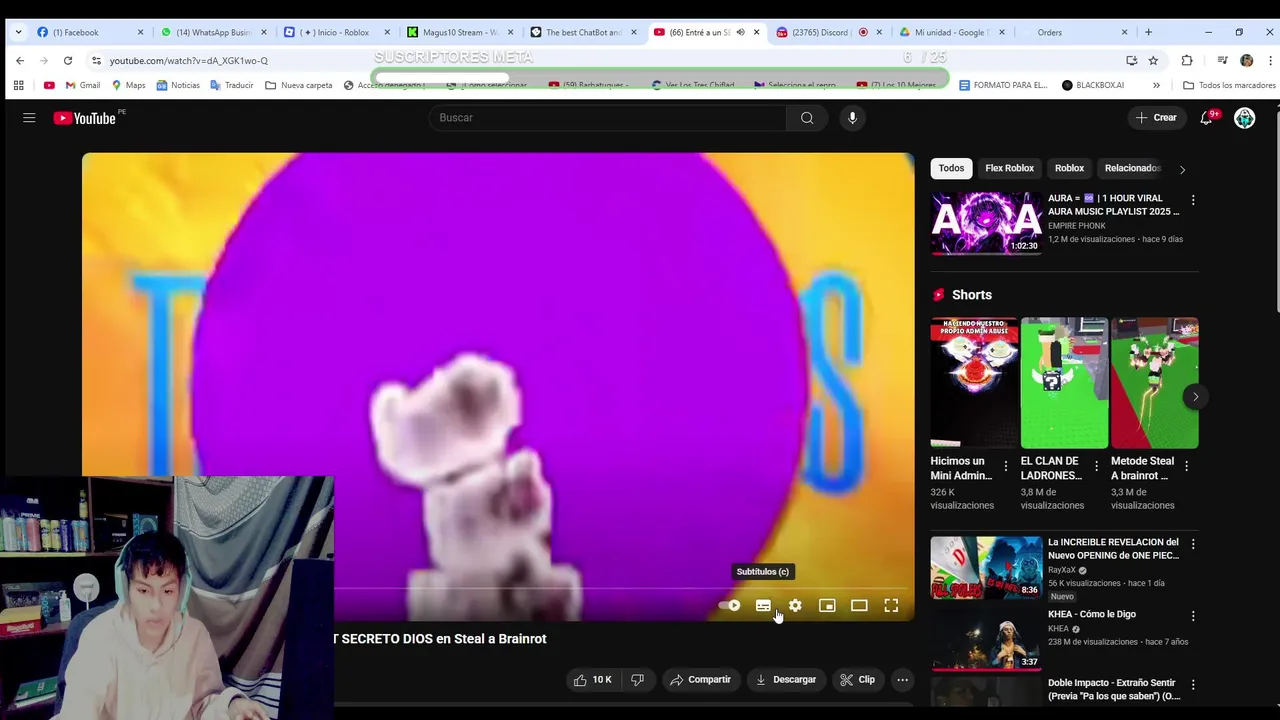Click the search magnifier button
The height and width of the screenshot is (720, 1280).
click(807, 118)
